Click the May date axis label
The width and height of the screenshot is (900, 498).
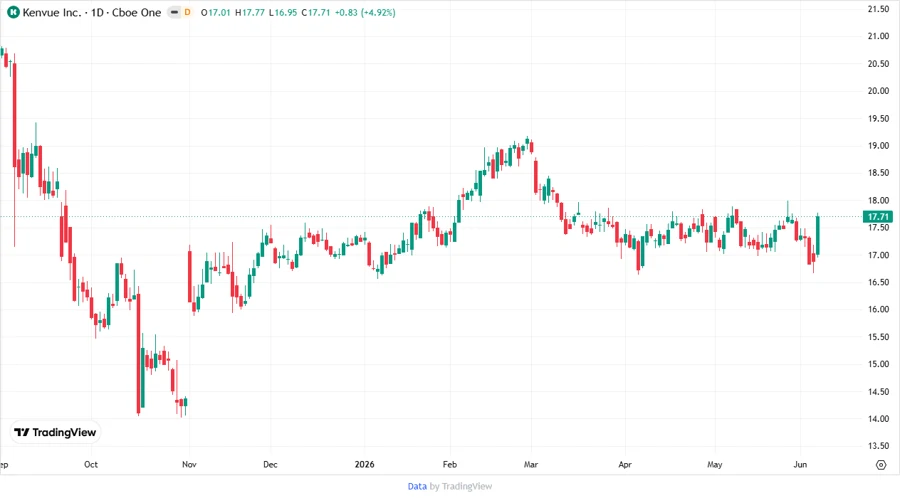tap(715, 464)
